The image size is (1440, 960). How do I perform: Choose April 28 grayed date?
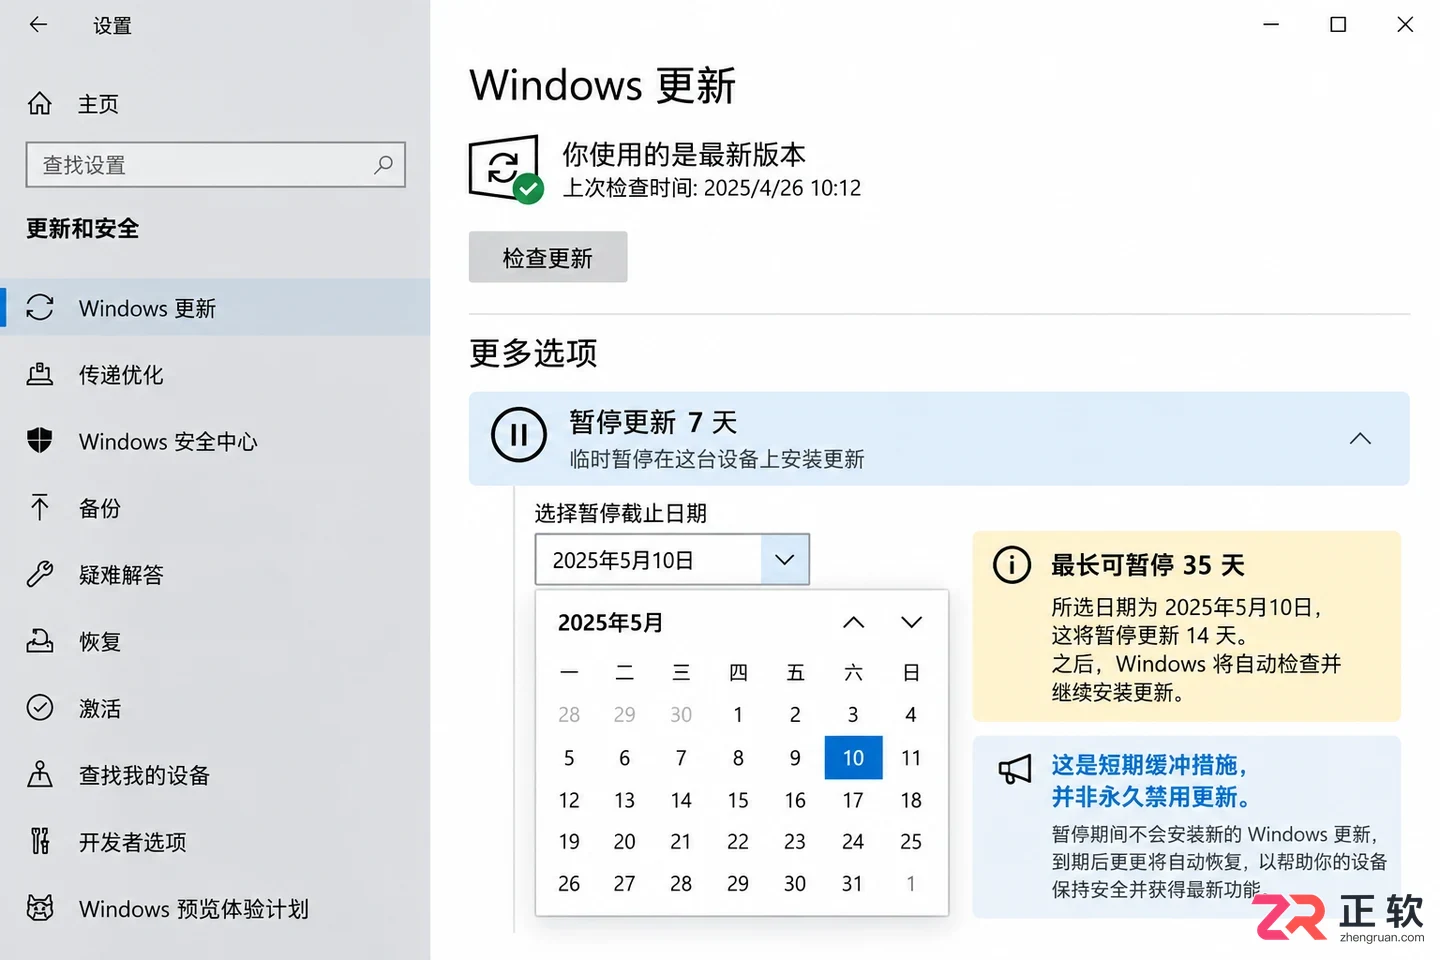[x=569, y=714]
